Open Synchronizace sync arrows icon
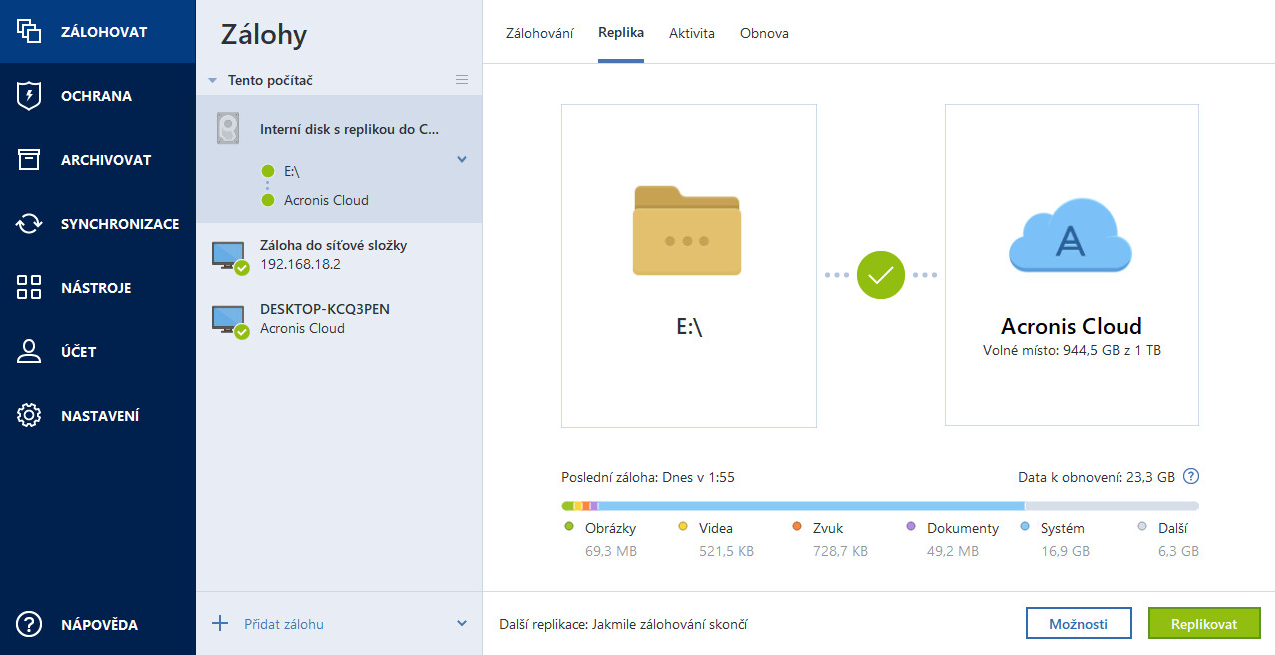Screen dimensions: 1275x655 29,224
